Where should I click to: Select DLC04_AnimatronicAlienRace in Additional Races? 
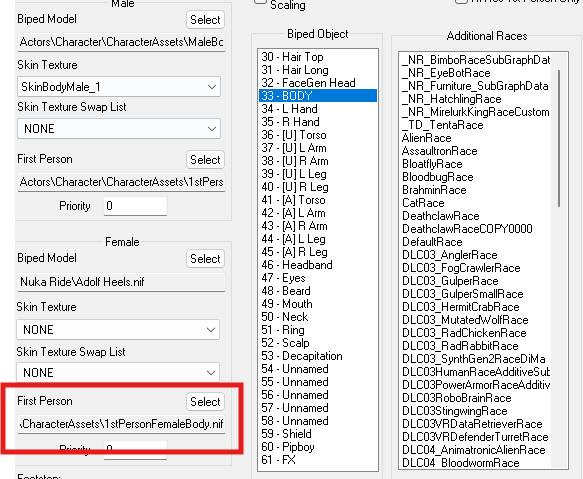475,451
